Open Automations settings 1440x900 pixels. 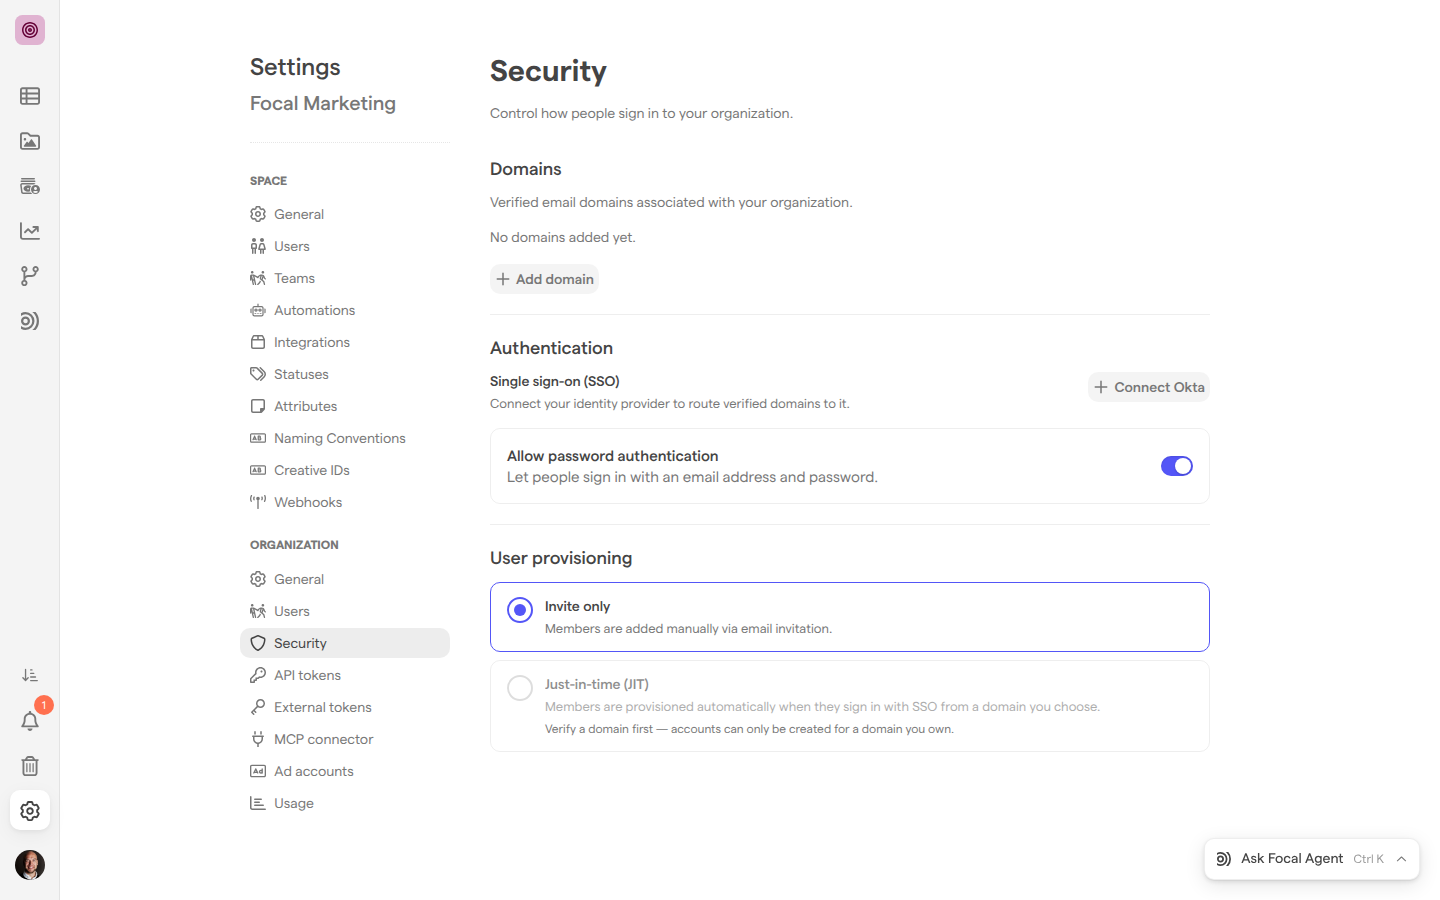[x=345, y=310]
